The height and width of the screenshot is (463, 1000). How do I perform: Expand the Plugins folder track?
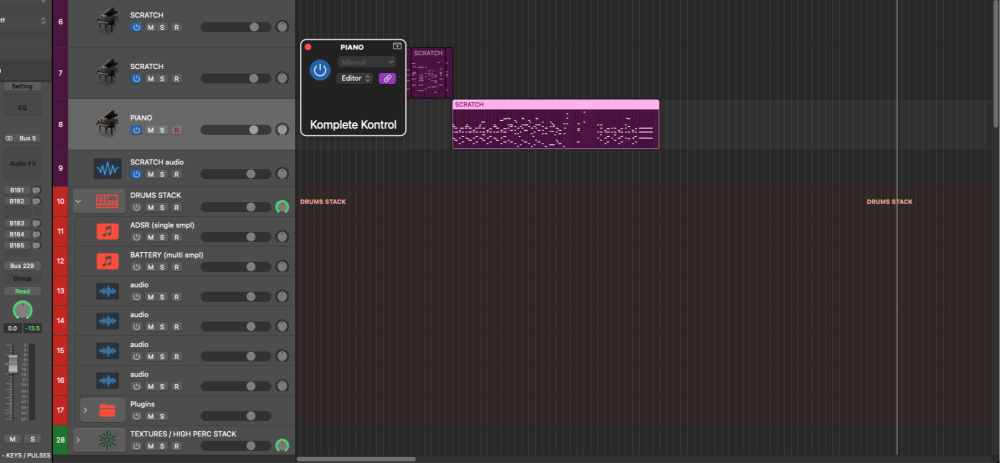pyautogui.click(x=85, y=410)
